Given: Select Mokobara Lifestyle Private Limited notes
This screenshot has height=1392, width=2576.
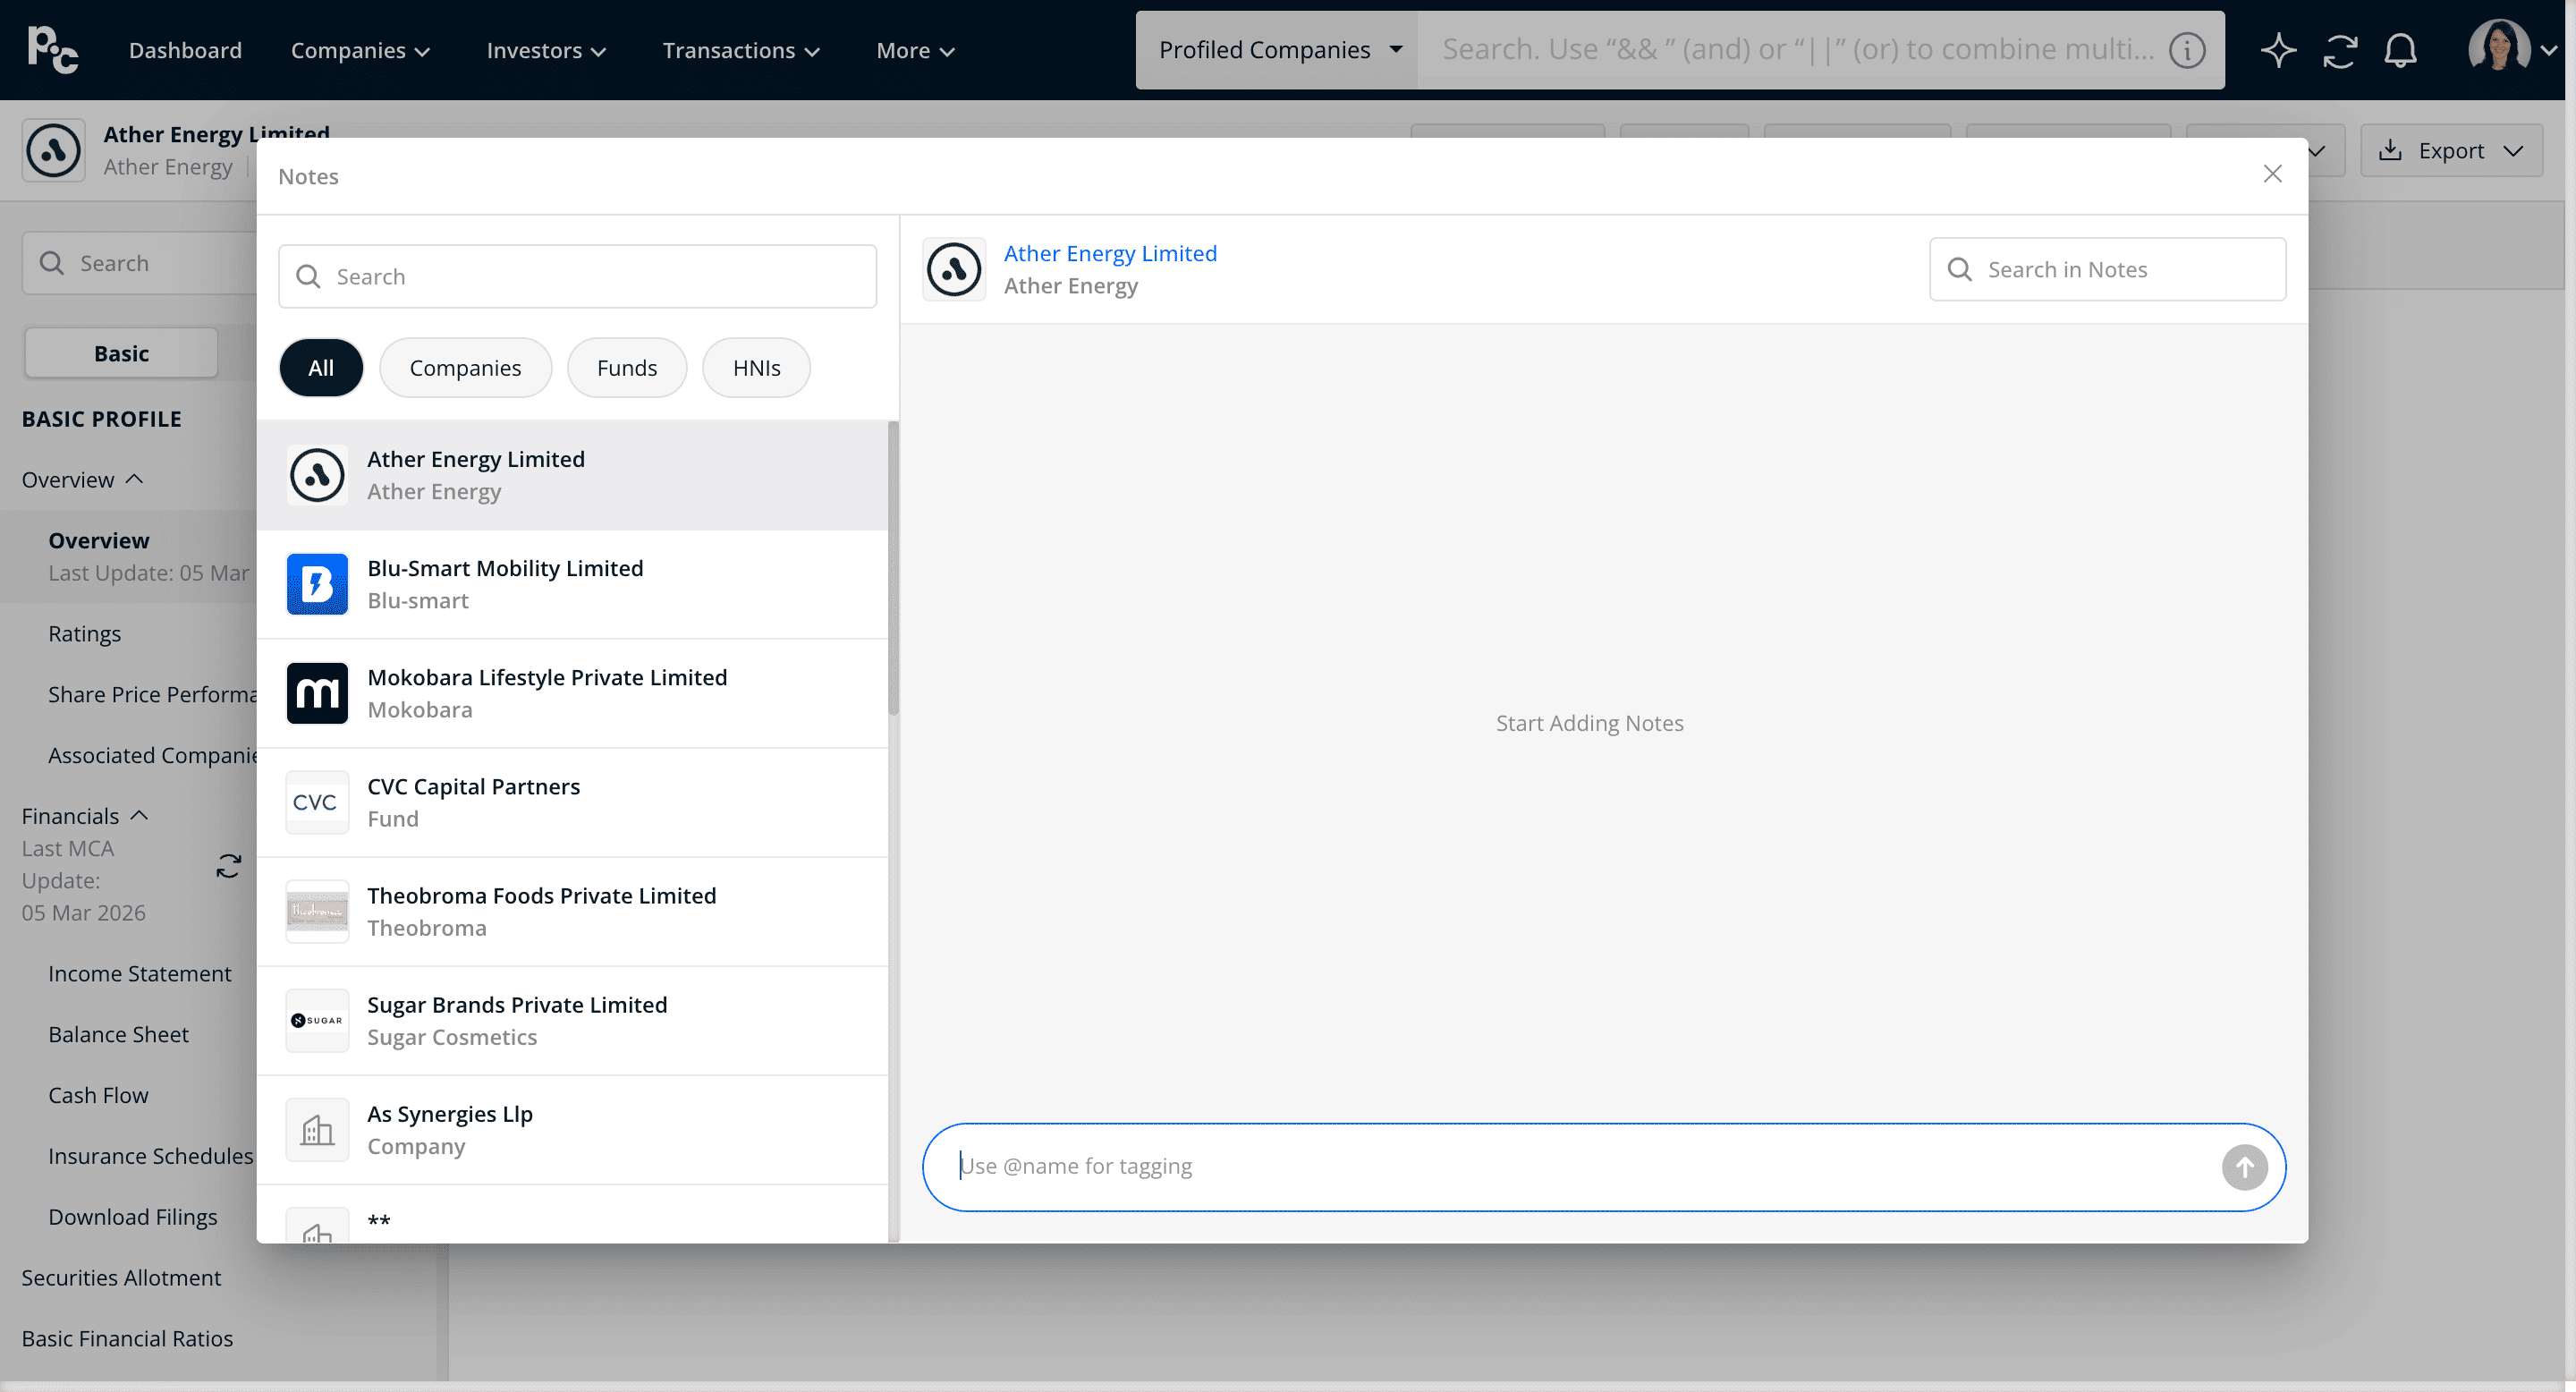Looking at the screenshot, I should (x=572, y=693).
